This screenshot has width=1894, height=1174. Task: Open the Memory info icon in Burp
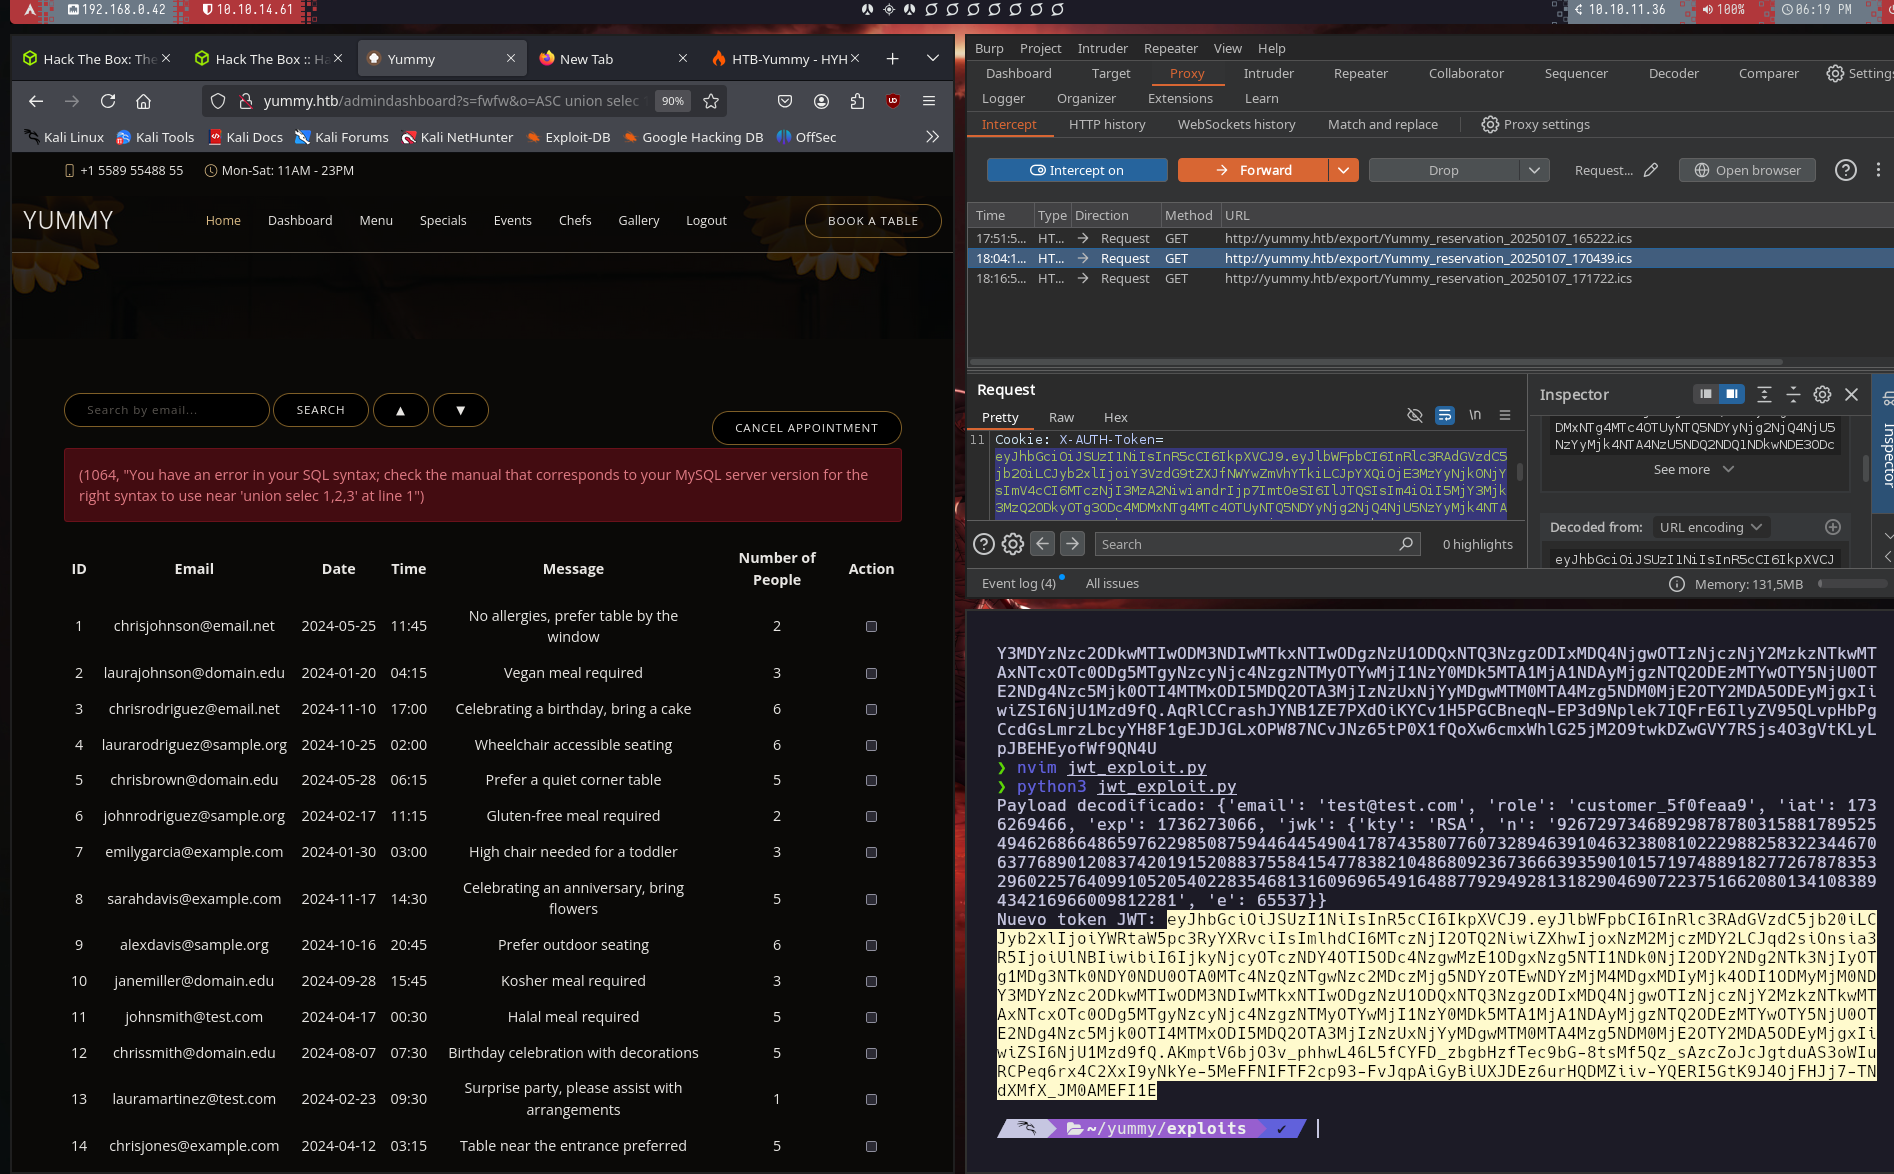tap(1677, 584)
